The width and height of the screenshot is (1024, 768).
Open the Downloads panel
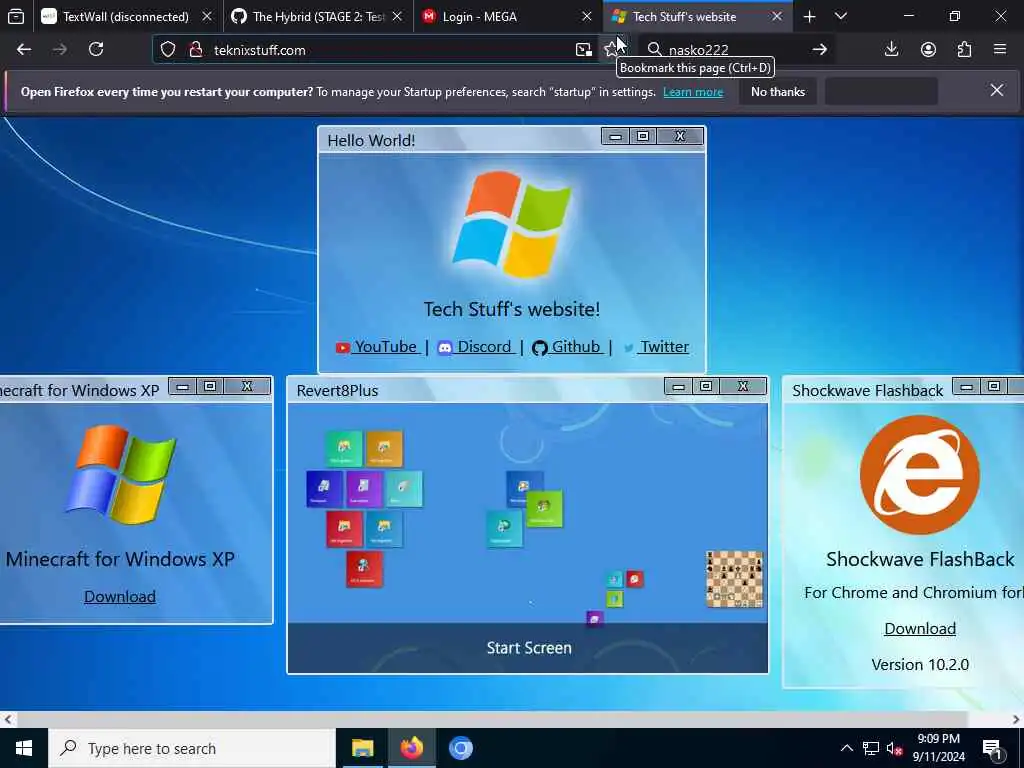[x=891, y=50]
